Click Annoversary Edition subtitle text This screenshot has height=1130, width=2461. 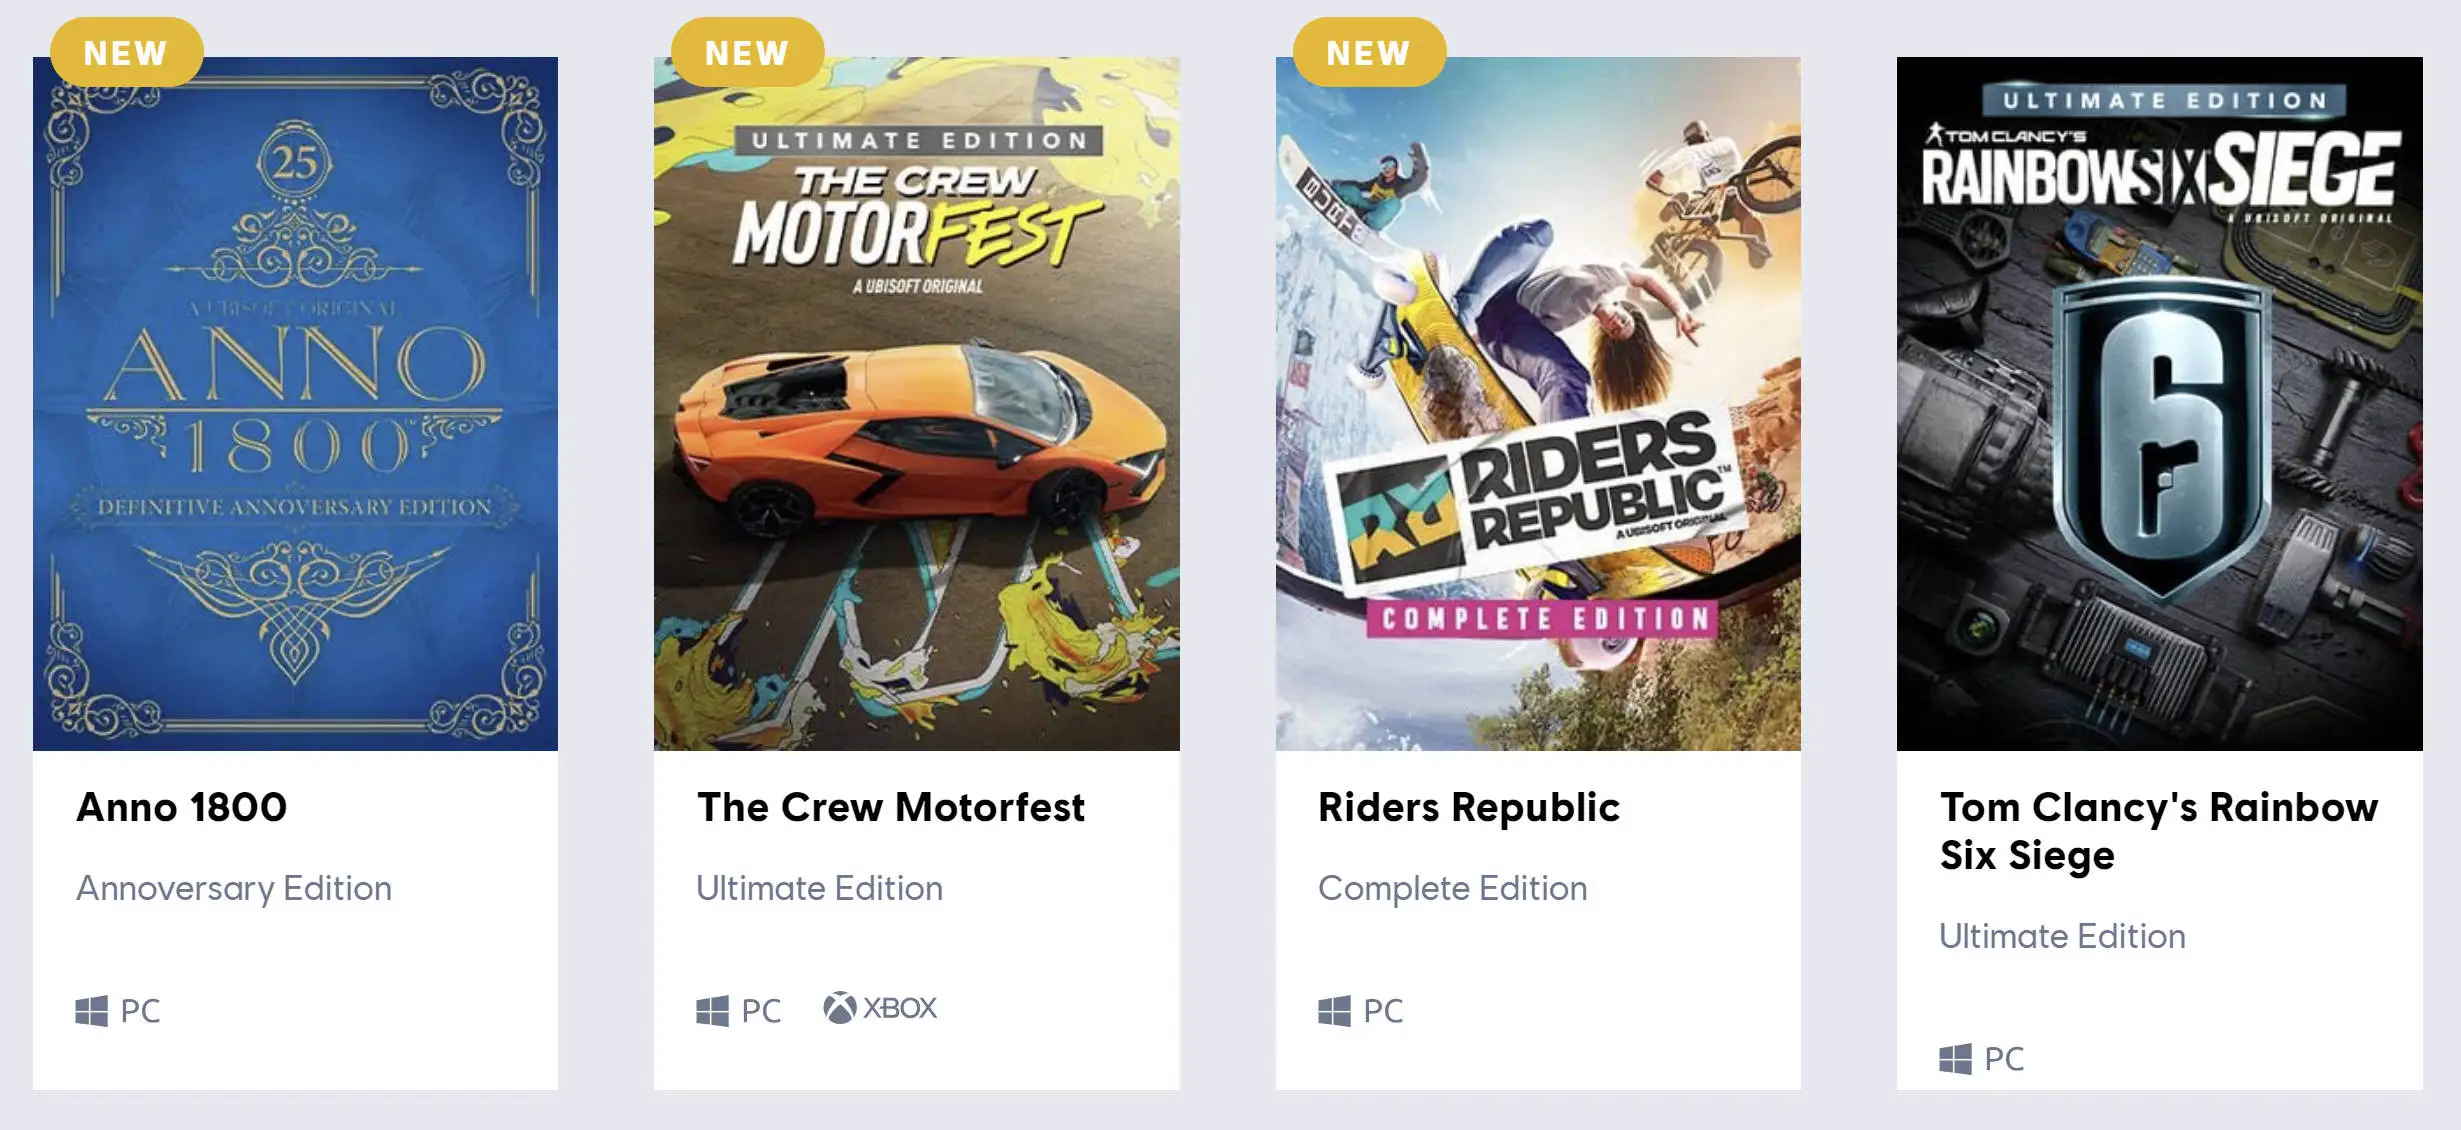(x=234, y=888)
